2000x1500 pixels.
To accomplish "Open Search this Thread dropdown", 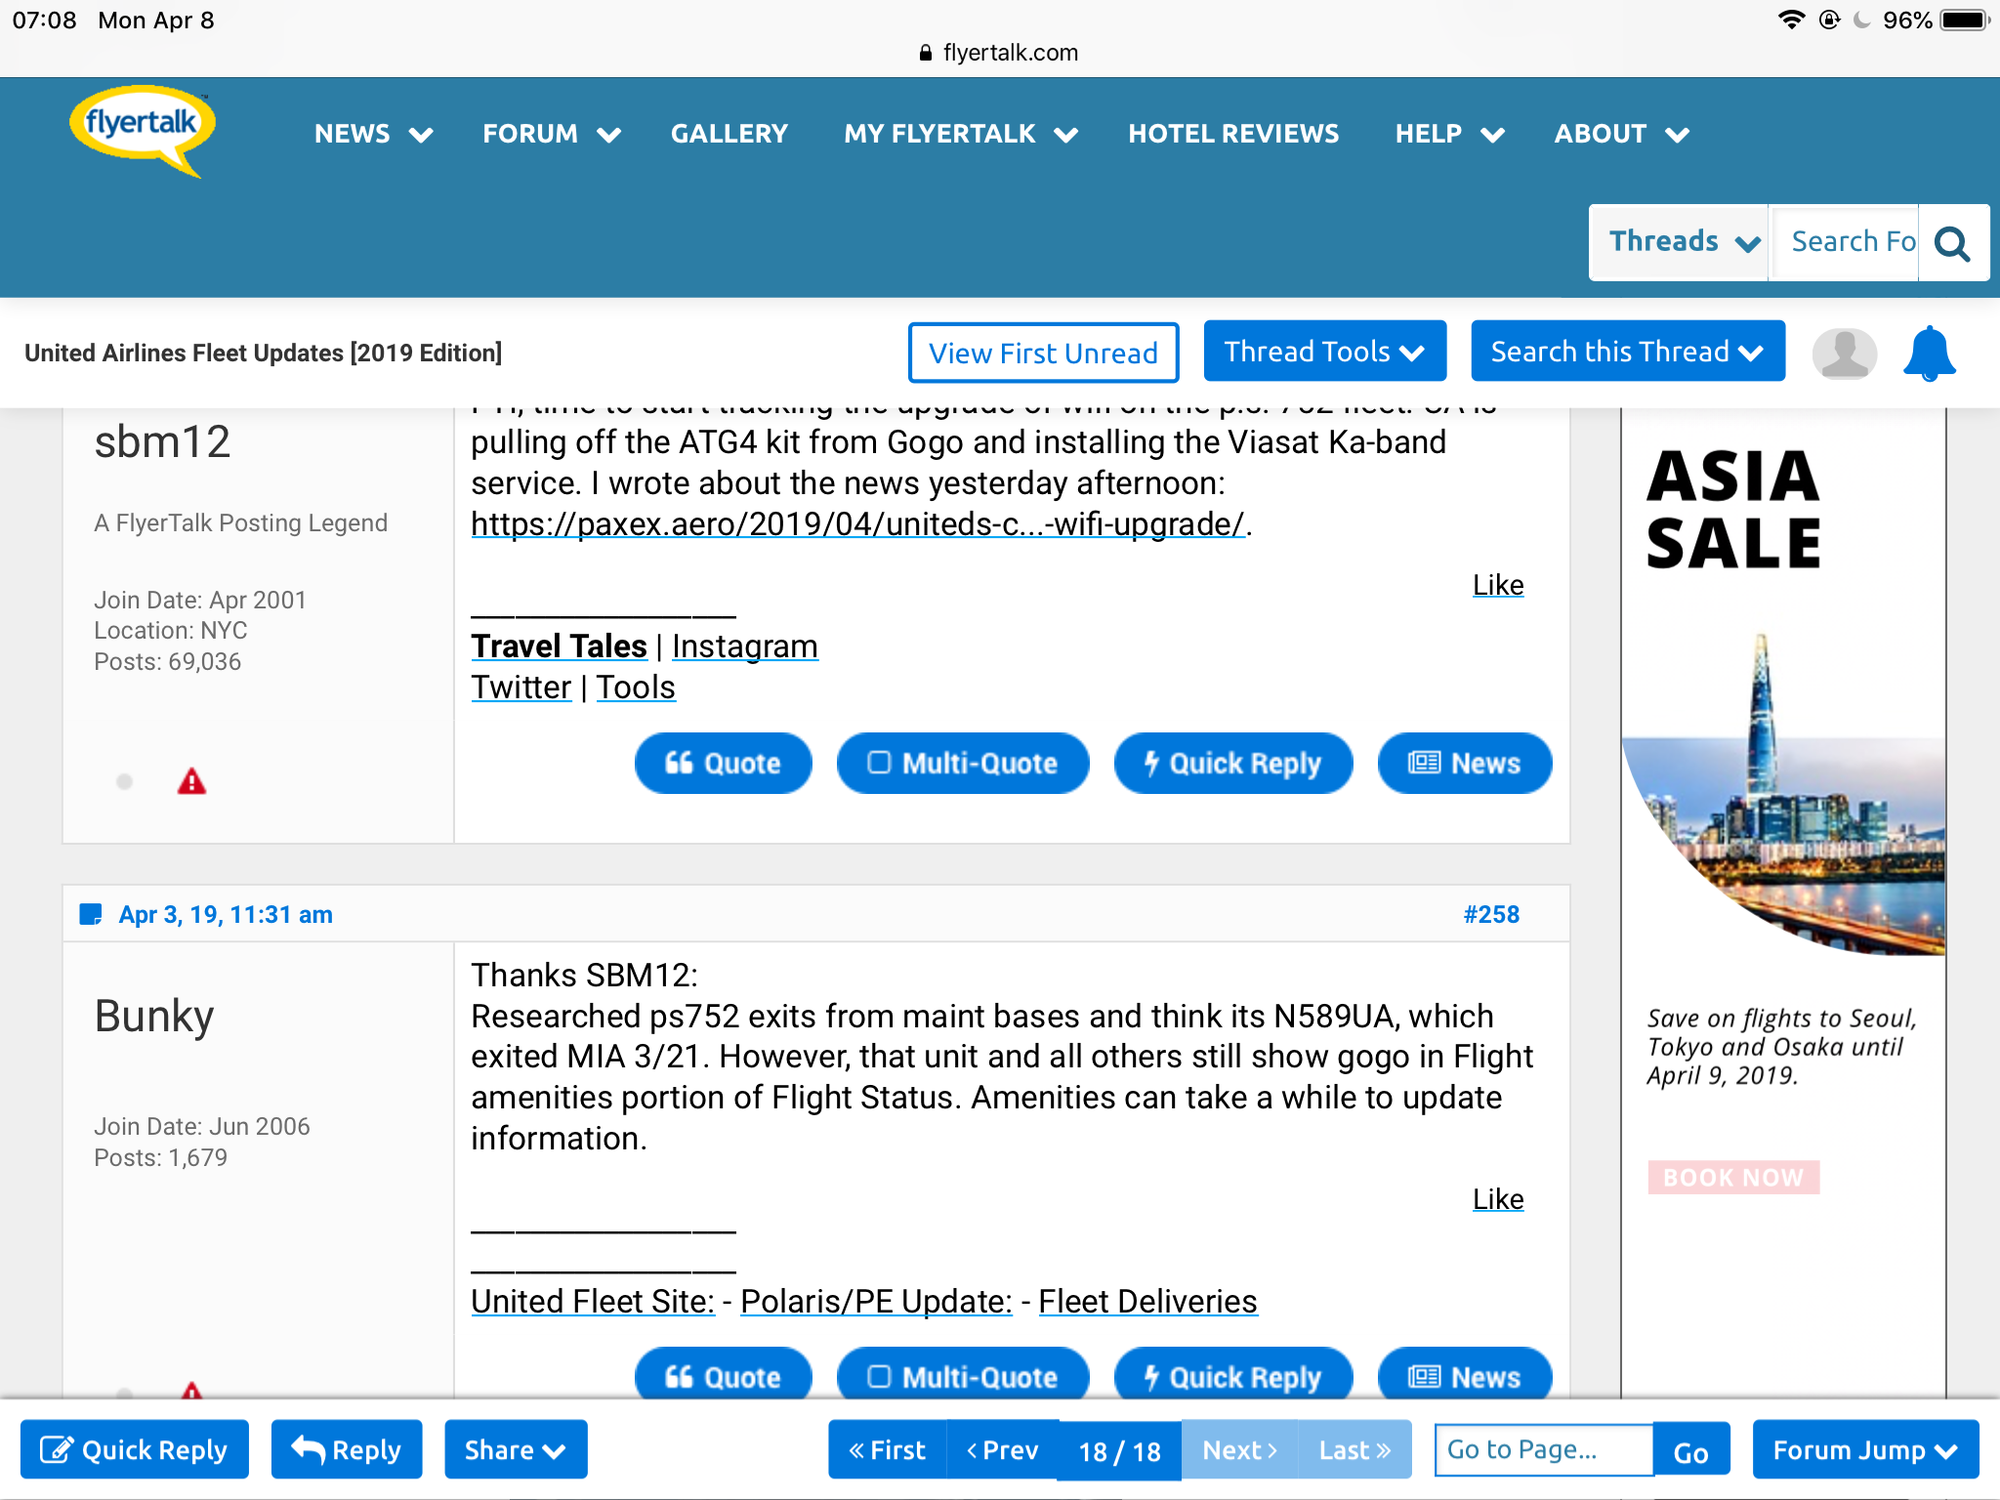I will click(1627, 351).
